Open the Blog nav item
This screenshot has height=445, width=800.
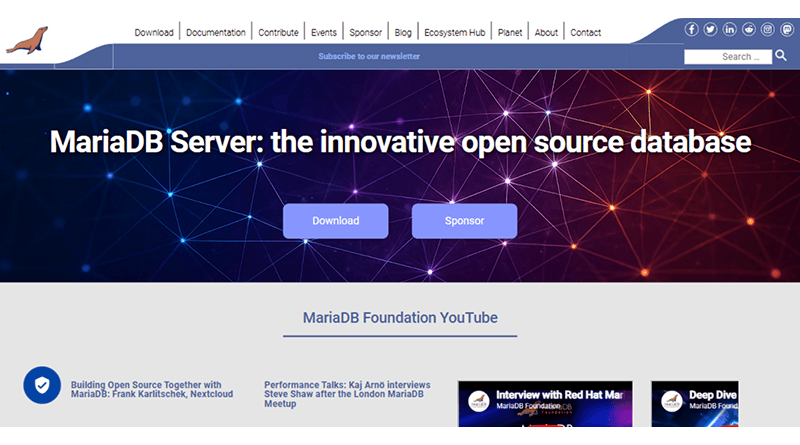click(x=403, y=33)
